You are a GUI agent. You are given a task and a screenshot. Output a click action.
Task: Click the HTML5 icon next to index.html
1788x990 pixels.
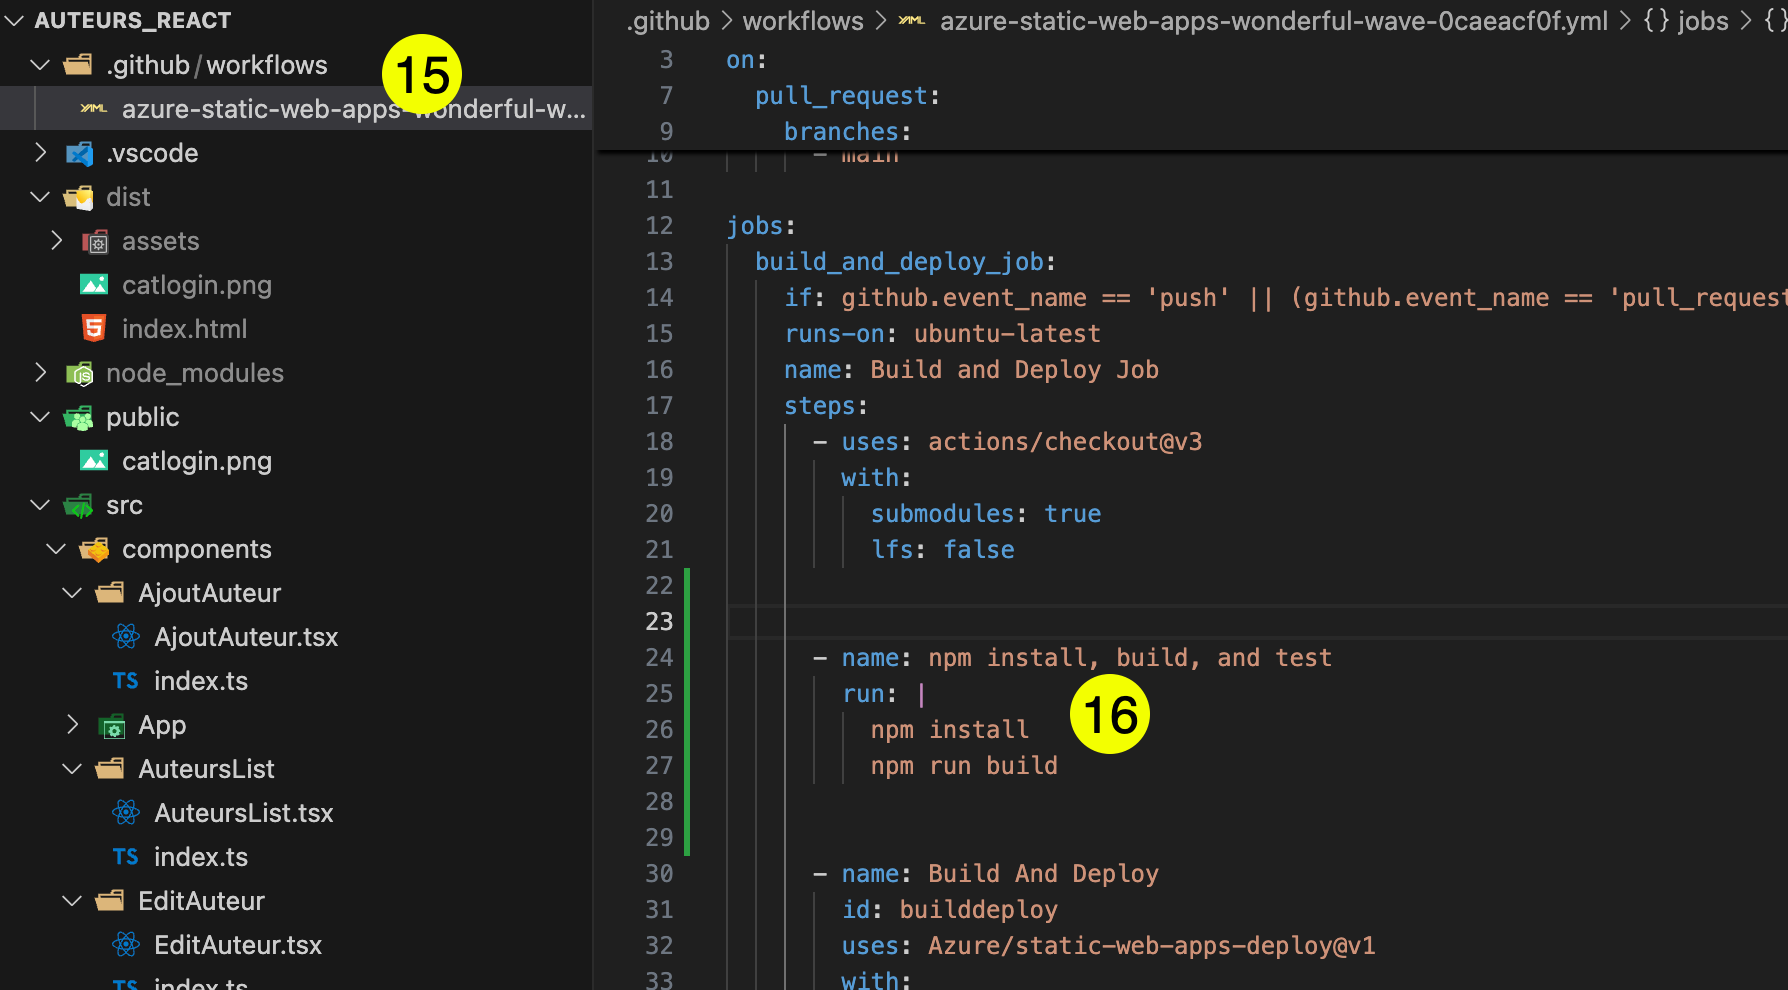(93, 328)
